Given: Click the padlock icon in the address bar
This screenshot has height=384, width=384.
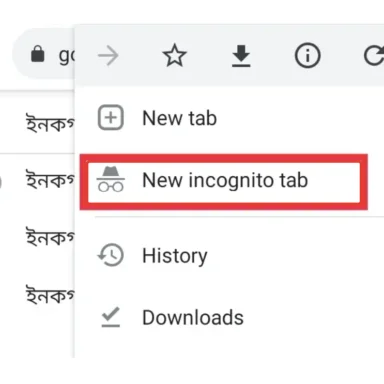Looking at the screenshot, I should [38, 54].
